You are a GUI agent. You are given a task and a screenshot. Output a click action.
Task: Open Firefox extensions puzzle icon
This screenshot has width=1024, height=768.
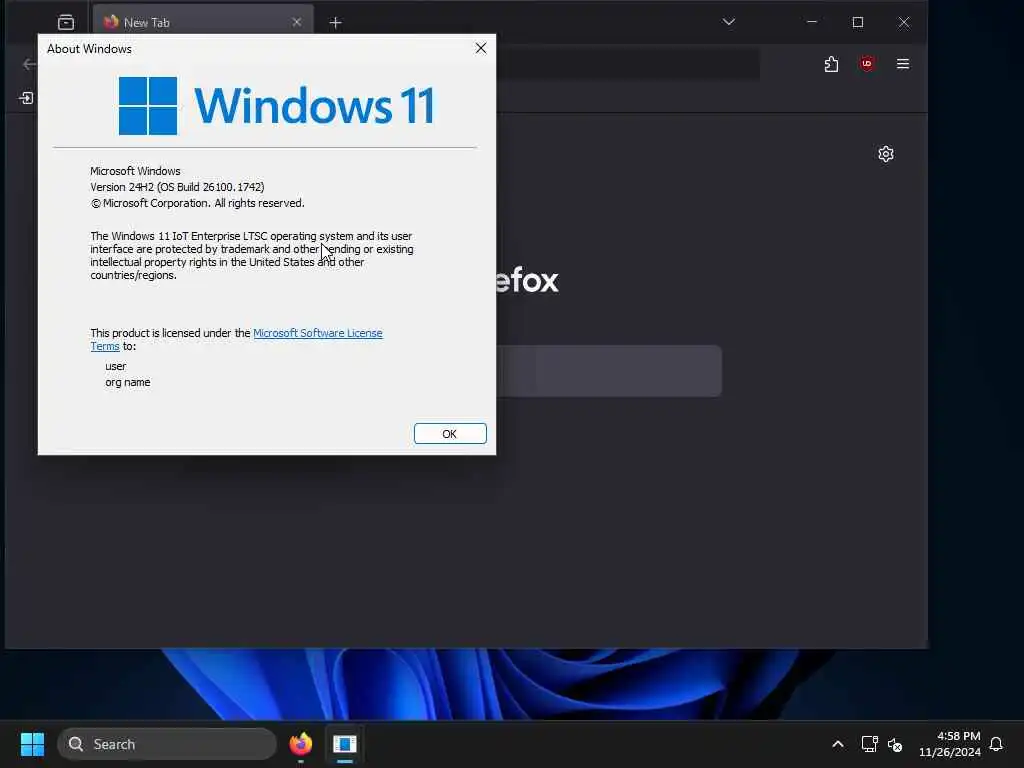click(831, 64)
